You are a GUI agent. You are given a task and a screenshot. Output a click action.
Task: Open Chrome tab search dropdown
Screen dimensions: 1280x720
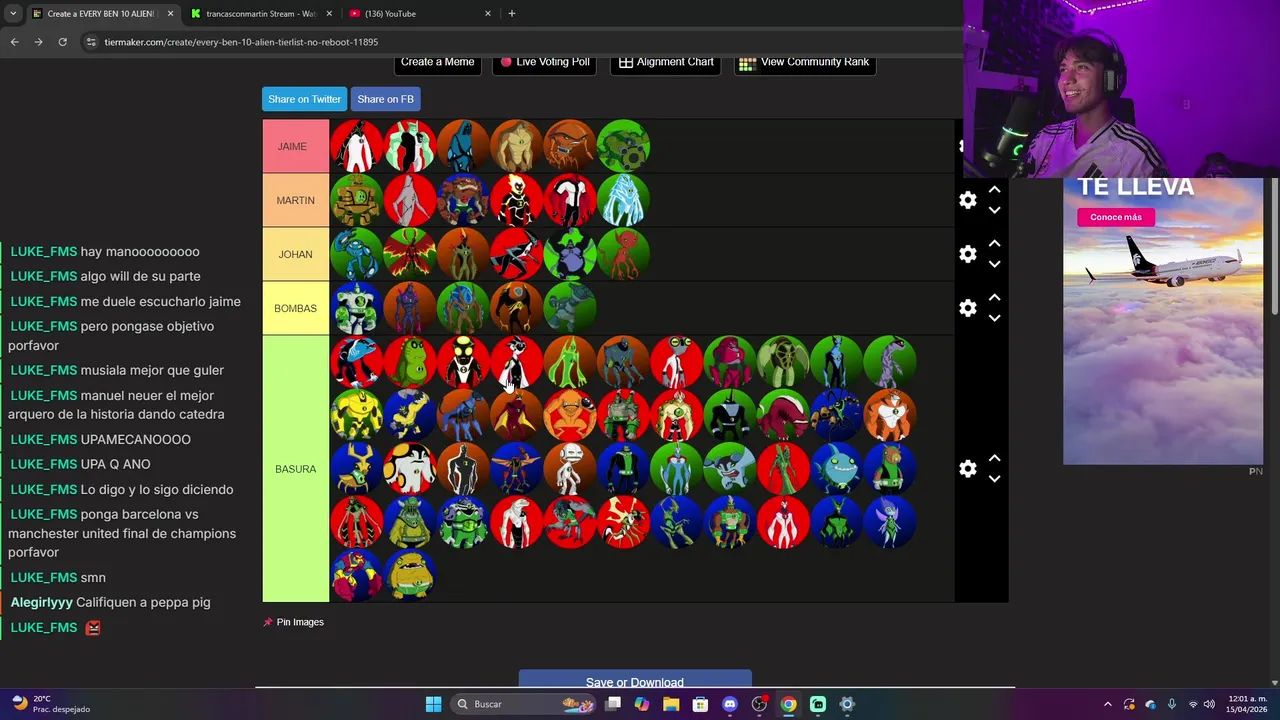[13, 13]
